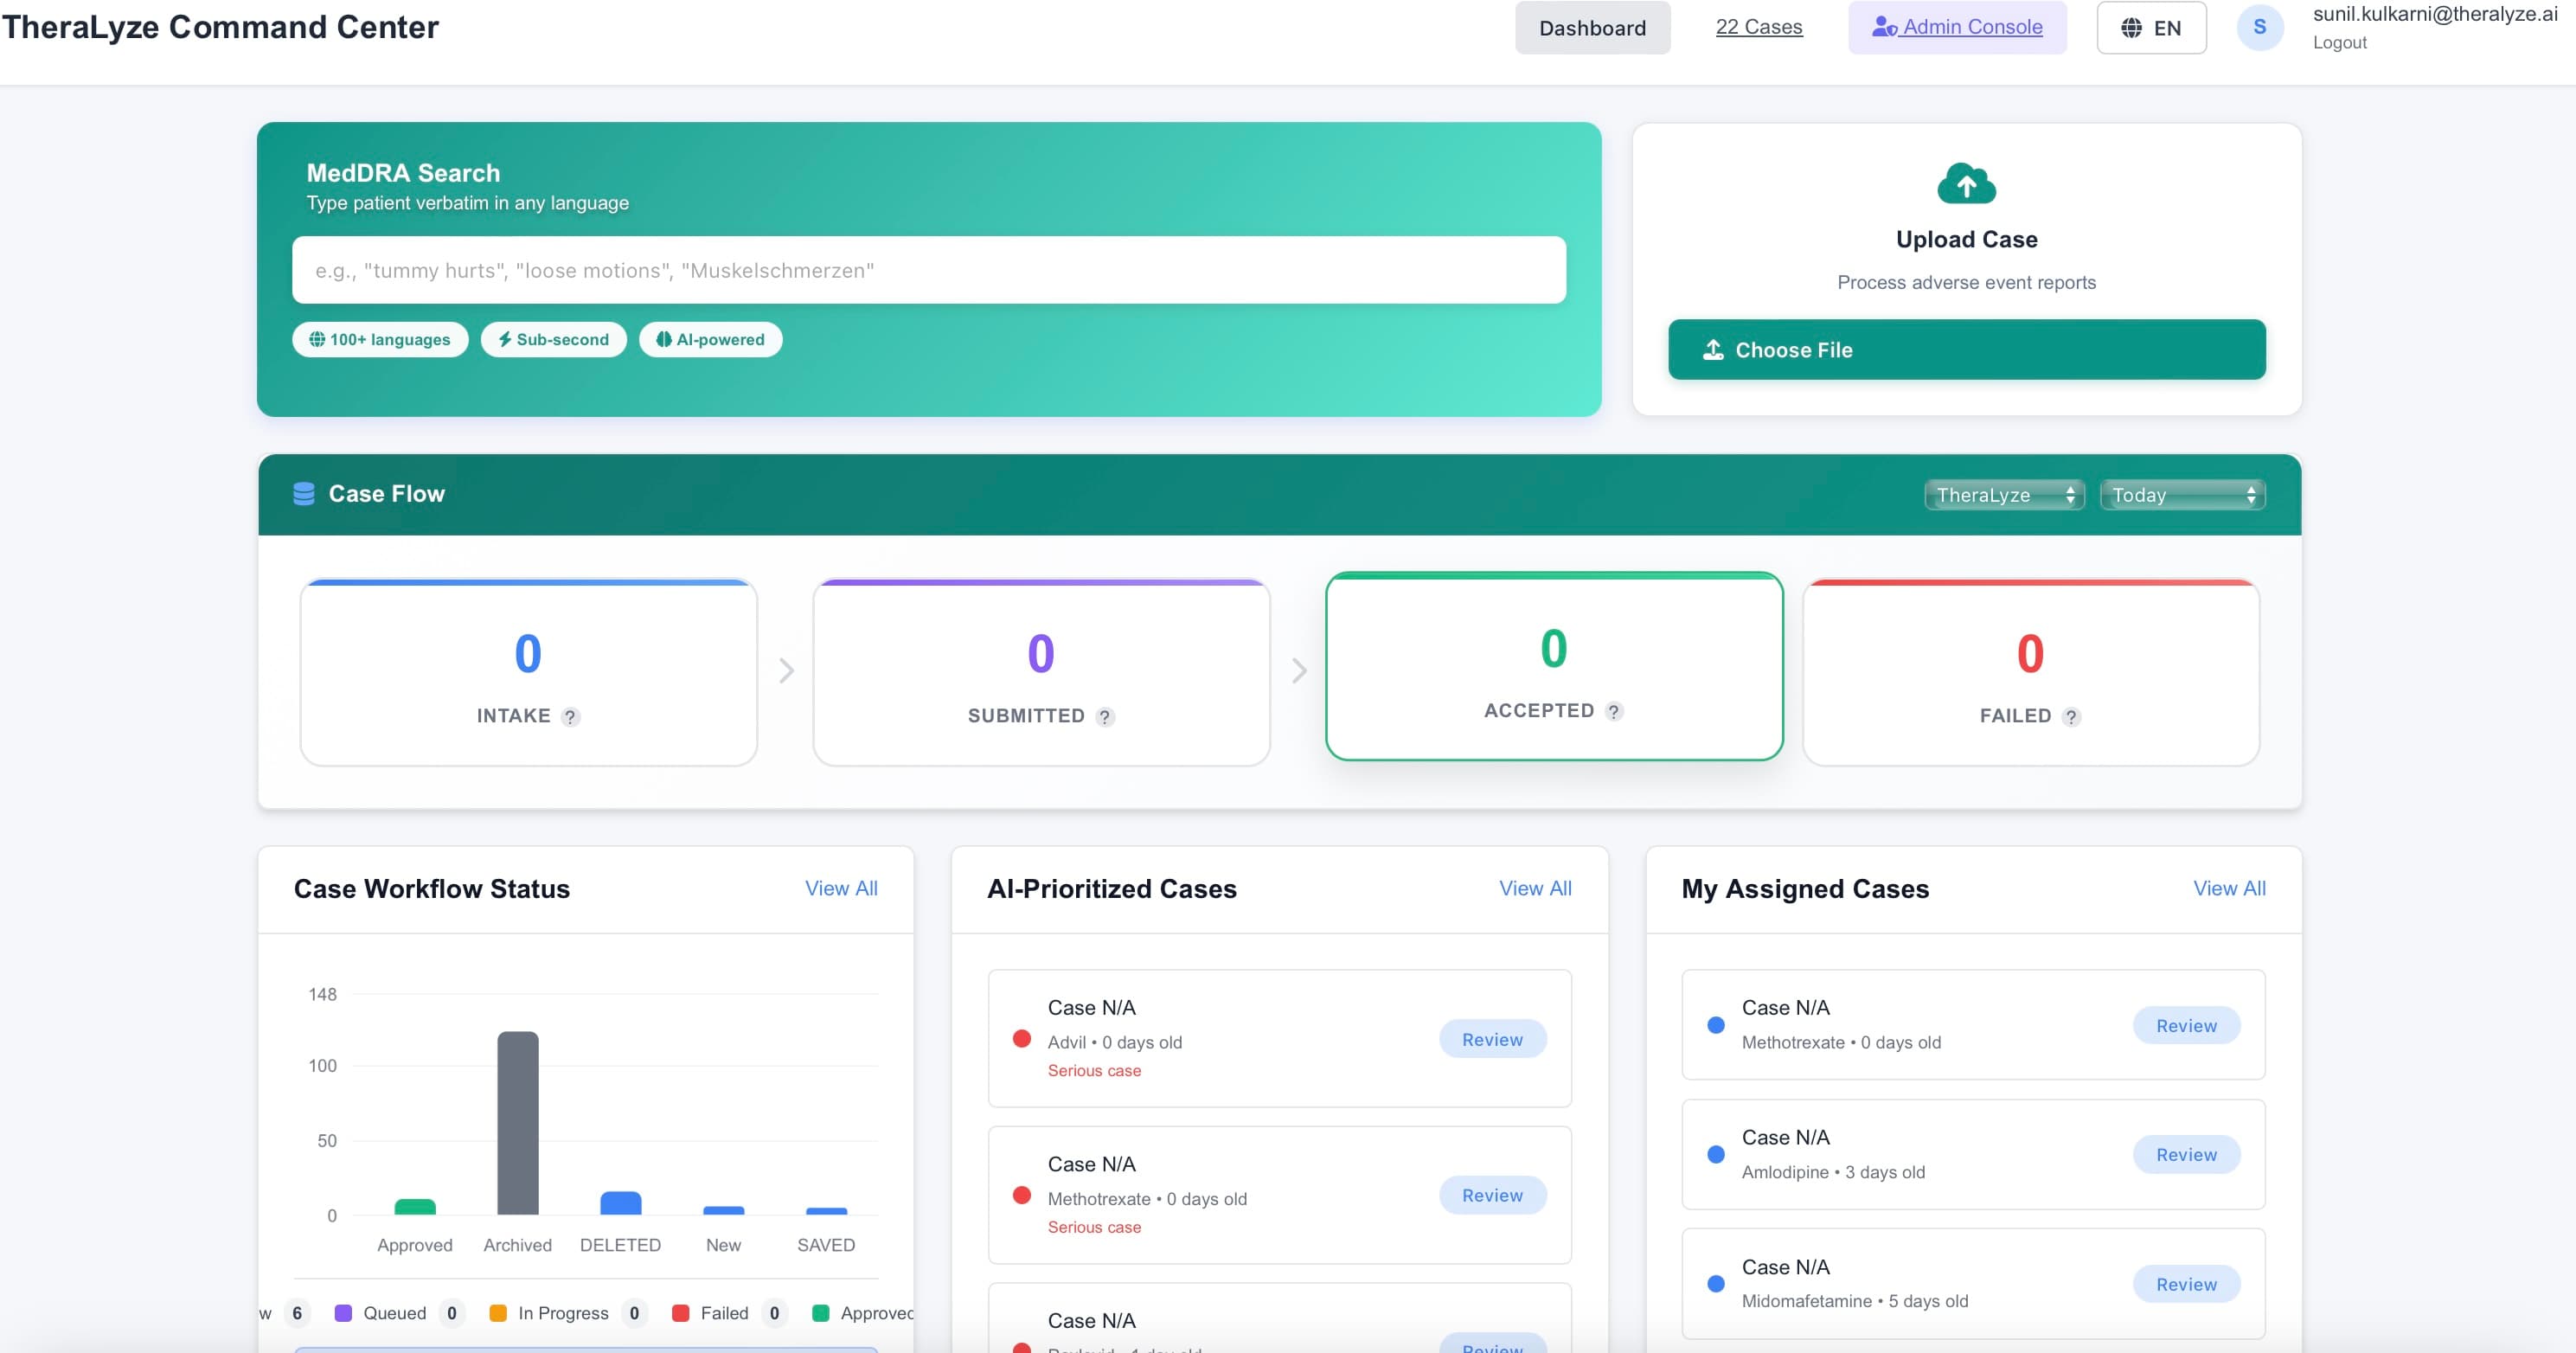The width and height of the screenshot is (2576, 1353).
Task: Open the INTAKE help question mark
Action: pyautogui.click(x=570, y=717)
